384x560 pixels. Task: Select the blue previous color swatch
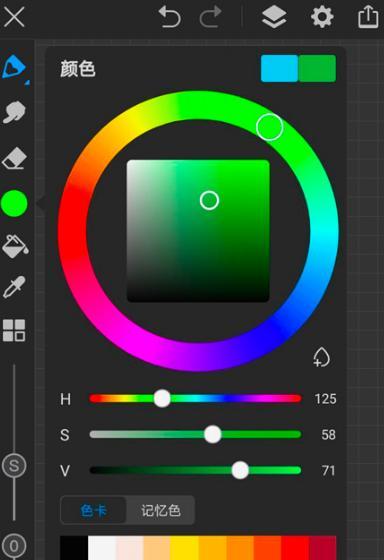pos(279,69)
